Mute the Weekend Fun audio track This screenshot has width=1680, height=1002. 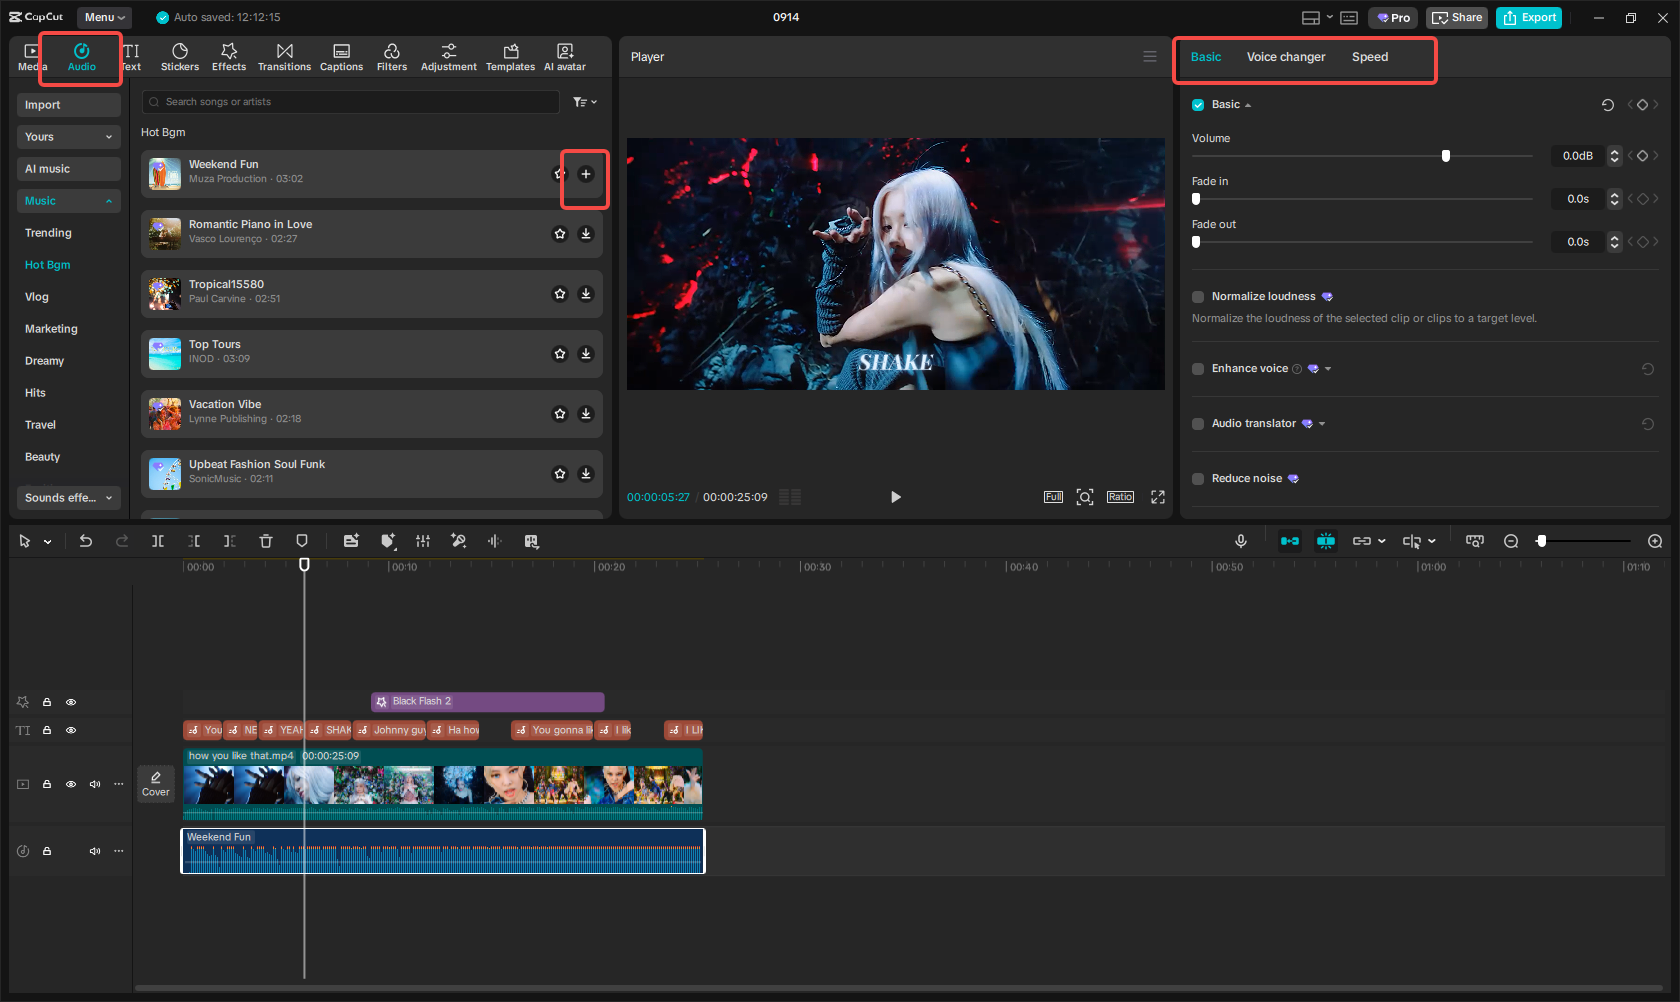point(95,851)
